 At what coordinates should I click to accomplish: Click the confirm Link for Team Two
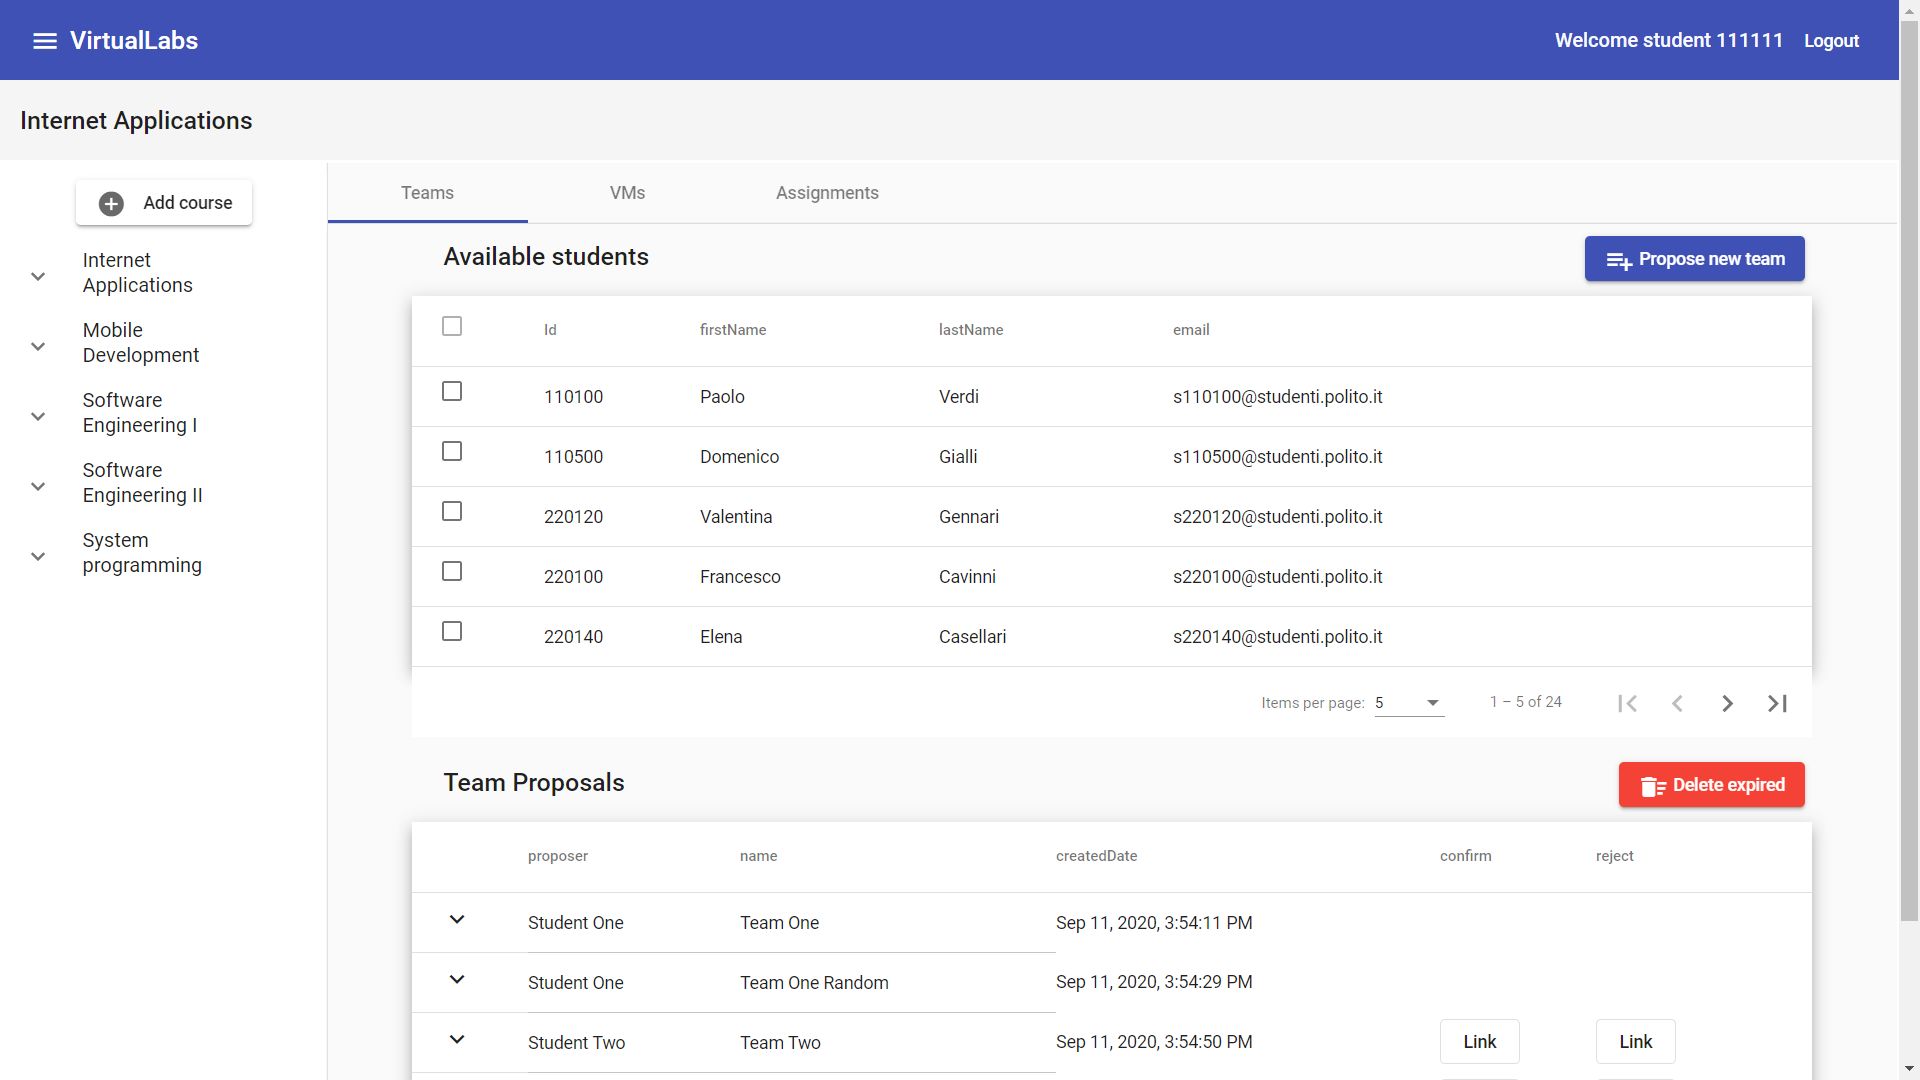click(1479, 1042)
